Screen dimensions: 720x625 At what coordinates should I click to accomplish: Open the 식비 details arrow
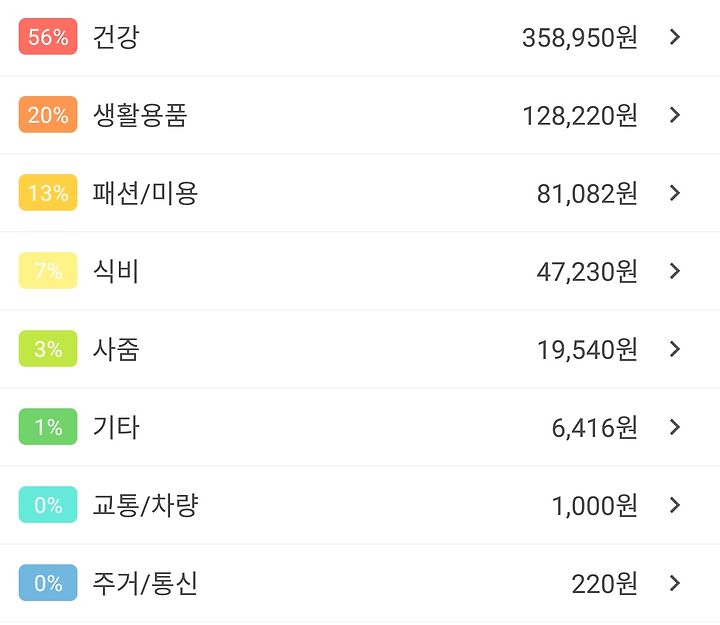(675, 271)
